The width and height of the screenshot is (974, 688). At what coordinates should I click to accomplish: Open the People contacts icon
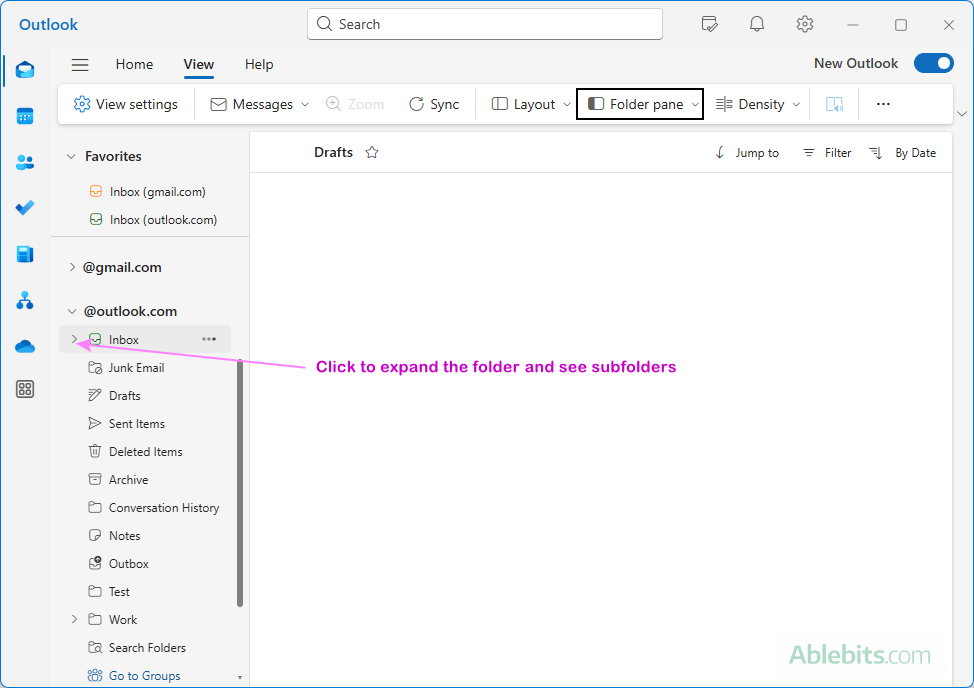[25, 163]
